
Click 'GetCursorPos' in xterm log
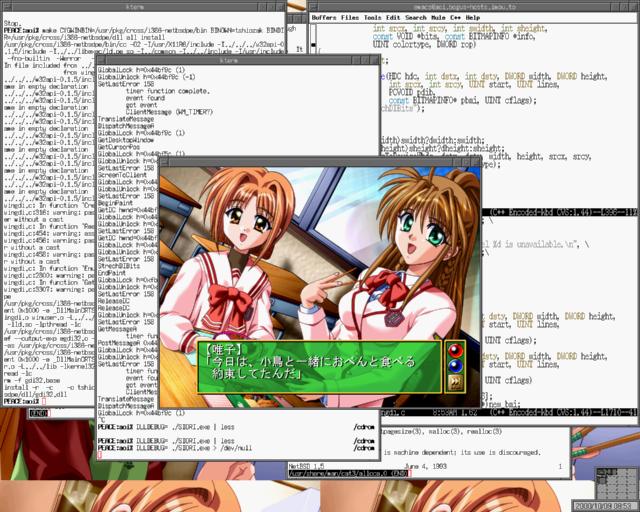[x=119, y=147]
